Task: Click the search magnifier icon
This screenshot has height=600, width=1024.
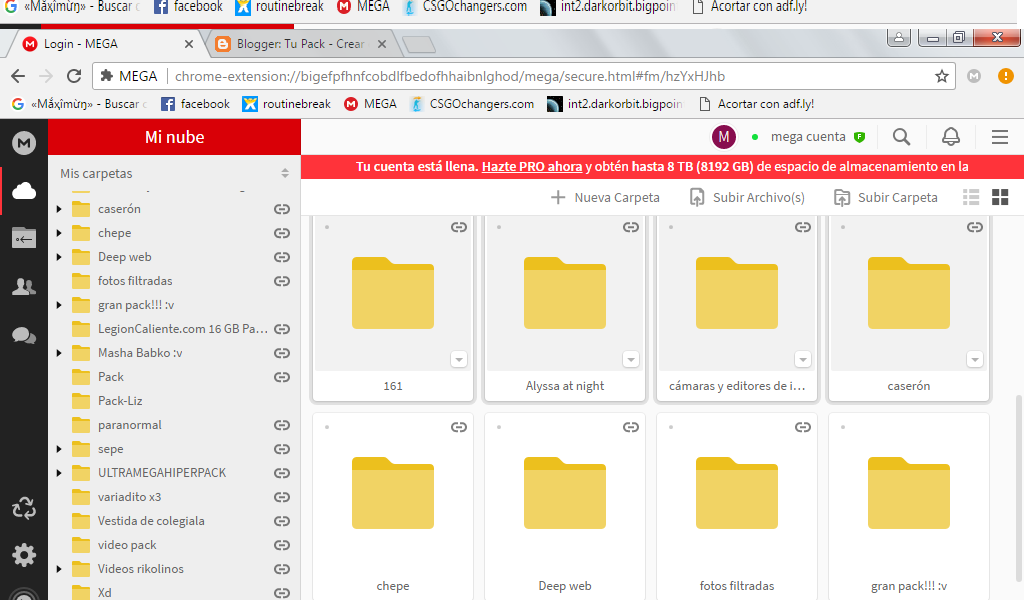Action: (x=901, y=136)
